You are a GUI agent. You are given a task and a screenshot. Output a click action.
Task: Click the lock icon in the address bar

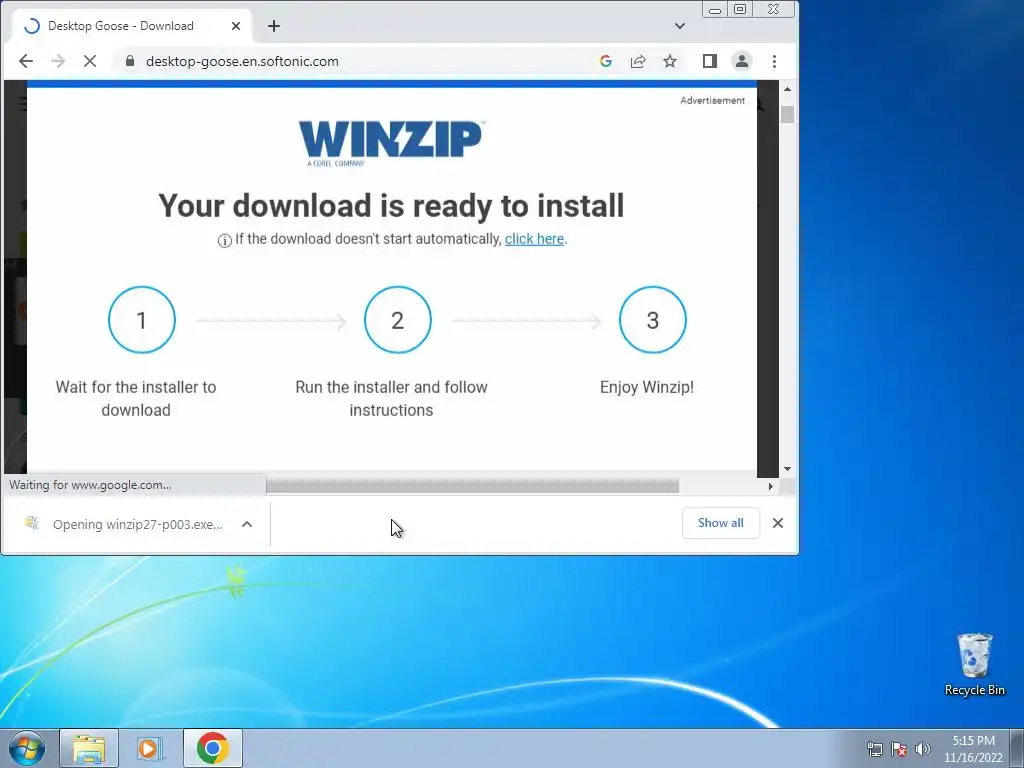tap(130, 61)
